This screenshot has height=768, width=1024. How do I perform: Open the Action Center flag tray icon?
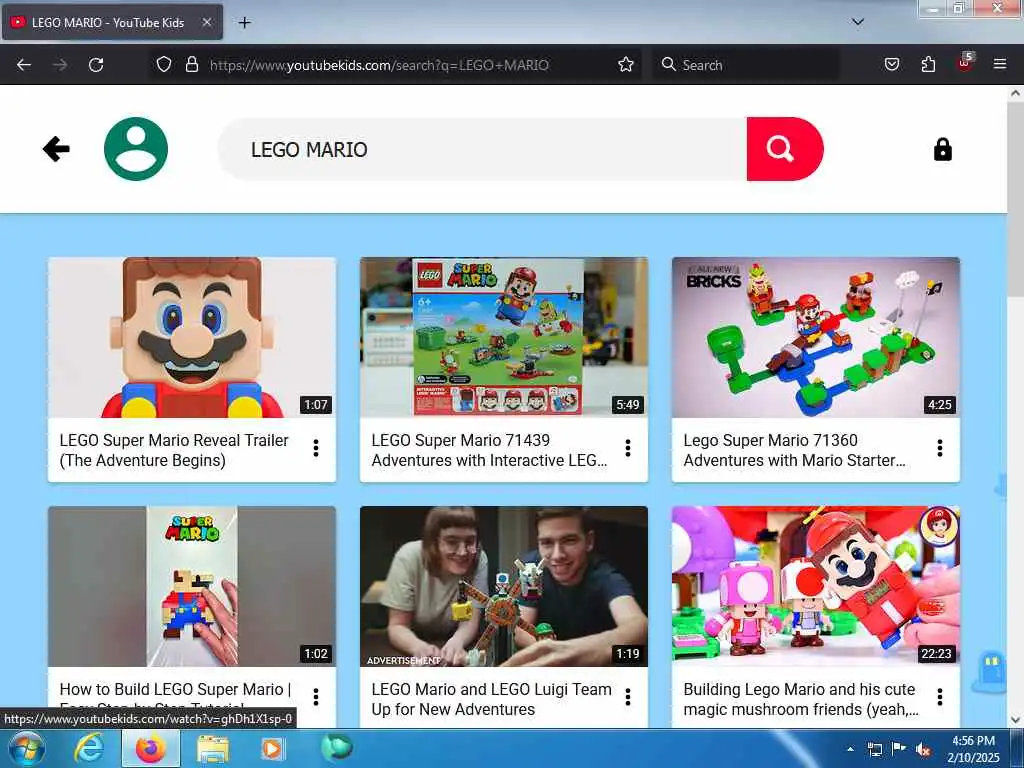[x=899, y=749]
